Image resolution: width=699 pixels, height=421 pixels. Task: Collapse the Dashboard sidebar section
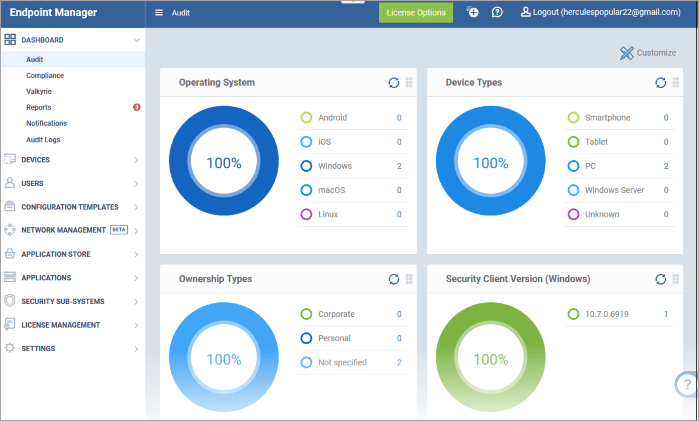pyautogui.click(x=136, y=41)
